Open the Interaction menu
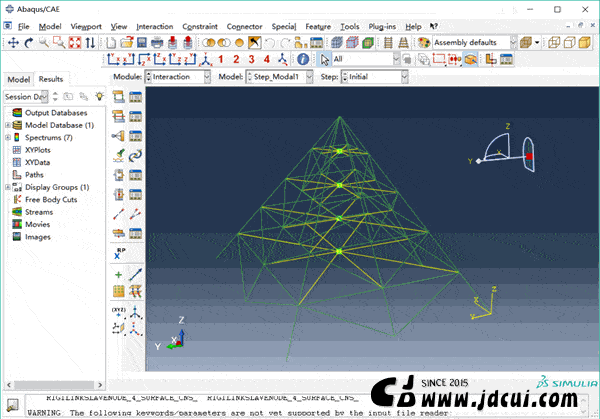 (155, 26)
